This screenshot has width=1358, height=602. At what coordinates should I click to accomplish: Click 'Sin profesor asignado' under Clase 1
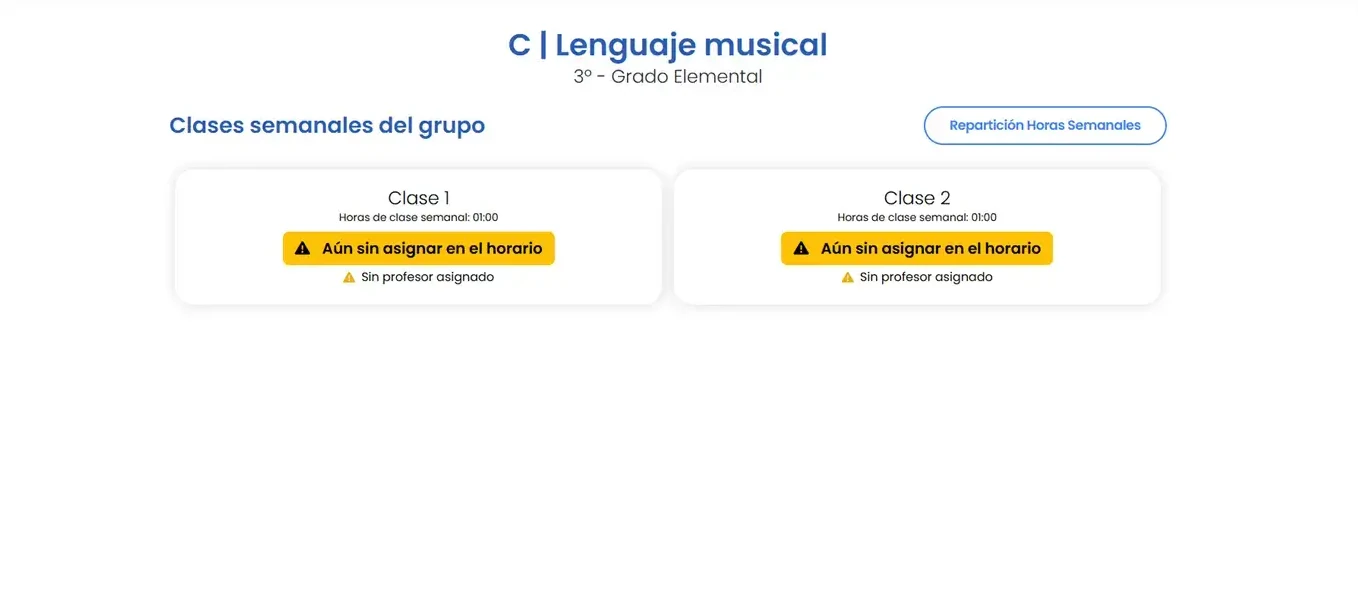click(426, 277)
